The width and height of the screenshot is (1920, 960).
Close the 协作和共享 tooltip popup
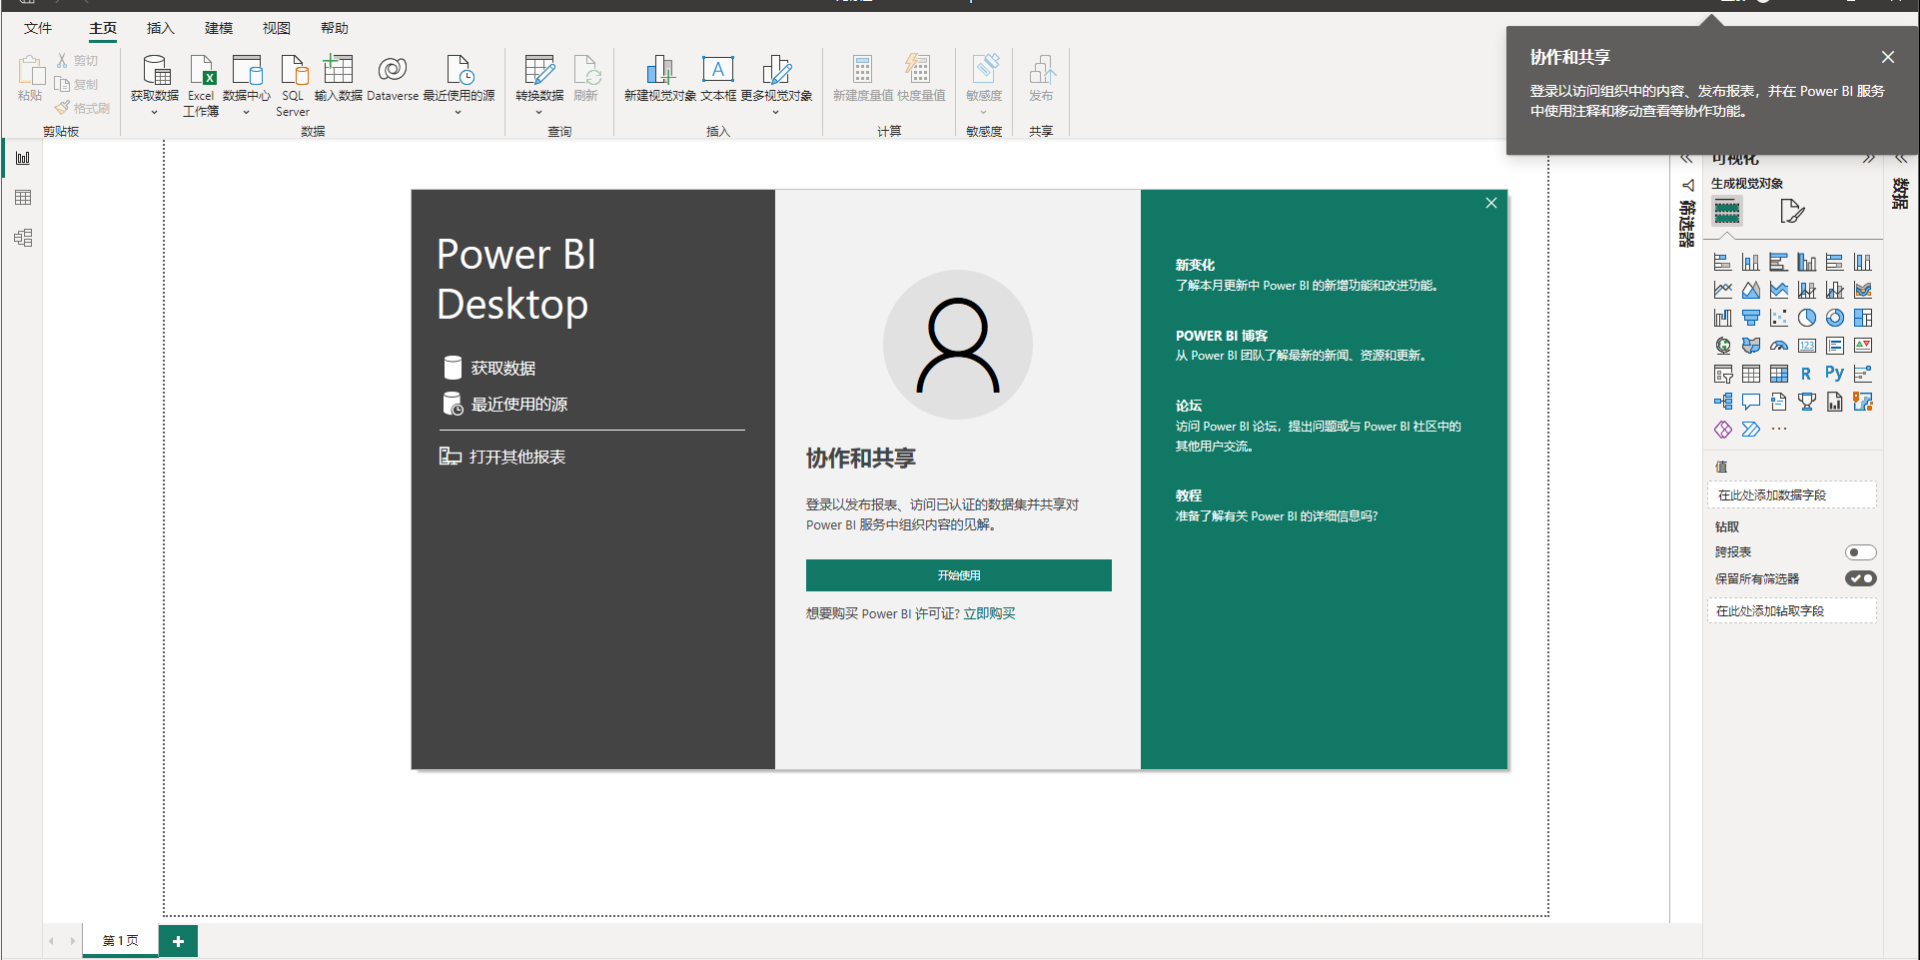1887,57
